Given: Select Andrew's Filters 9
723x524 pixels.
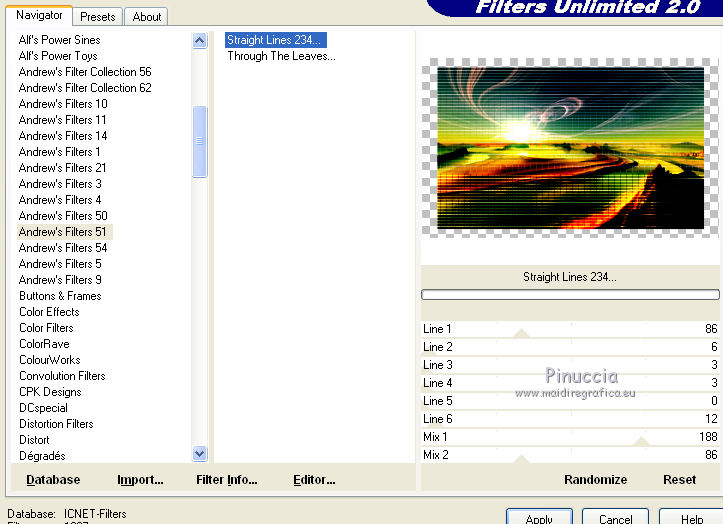Looking at the screenshot, I should point(60,280).
